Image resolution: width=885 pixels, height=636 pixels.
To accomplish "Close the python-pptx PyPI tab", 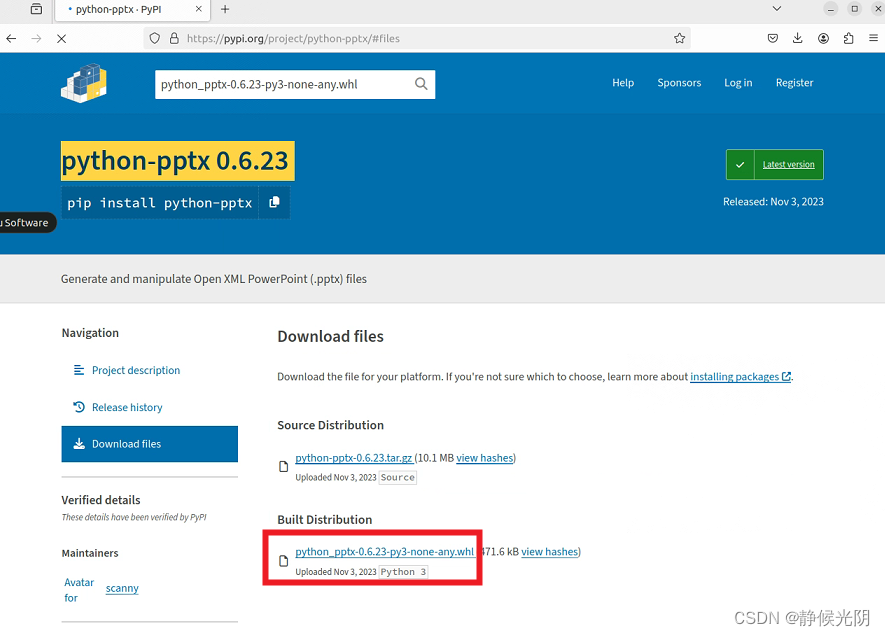I will pos(199,9).
